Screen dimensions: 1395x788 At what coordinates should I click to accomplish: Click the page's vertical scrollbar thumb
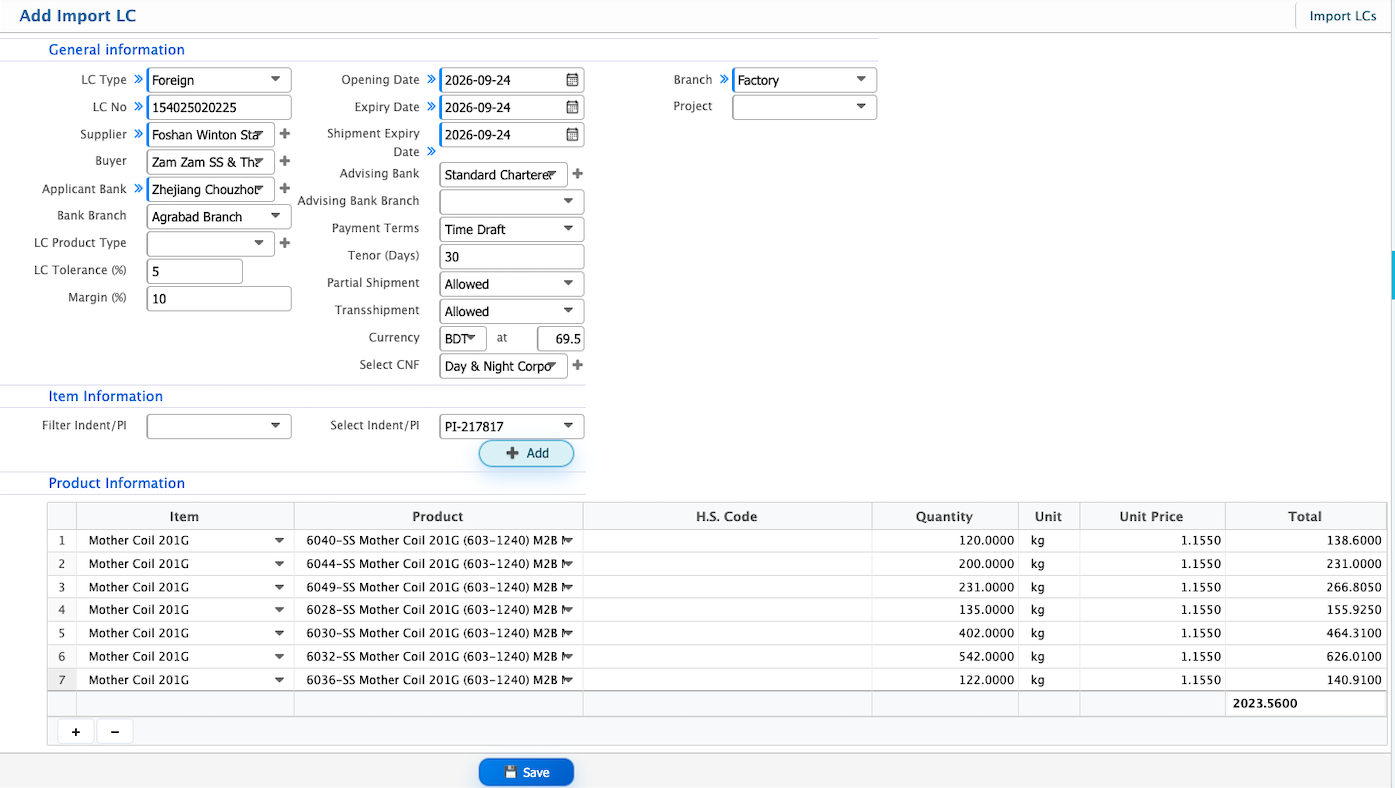(1392, 275)
